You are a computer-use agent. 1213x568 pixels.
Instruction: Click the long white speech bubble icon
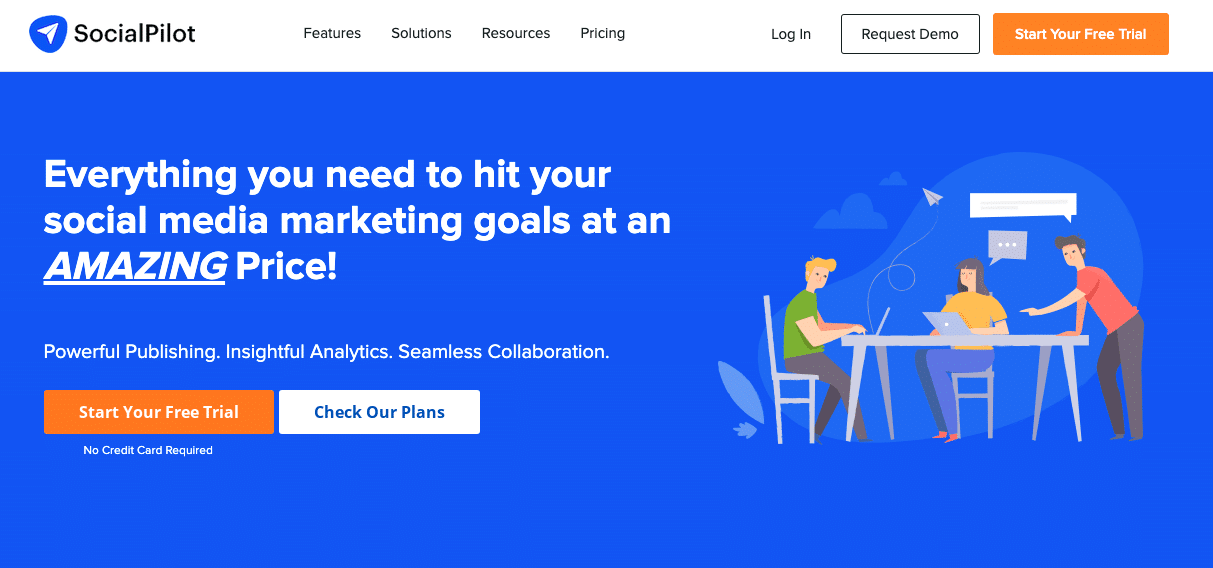1022,205
